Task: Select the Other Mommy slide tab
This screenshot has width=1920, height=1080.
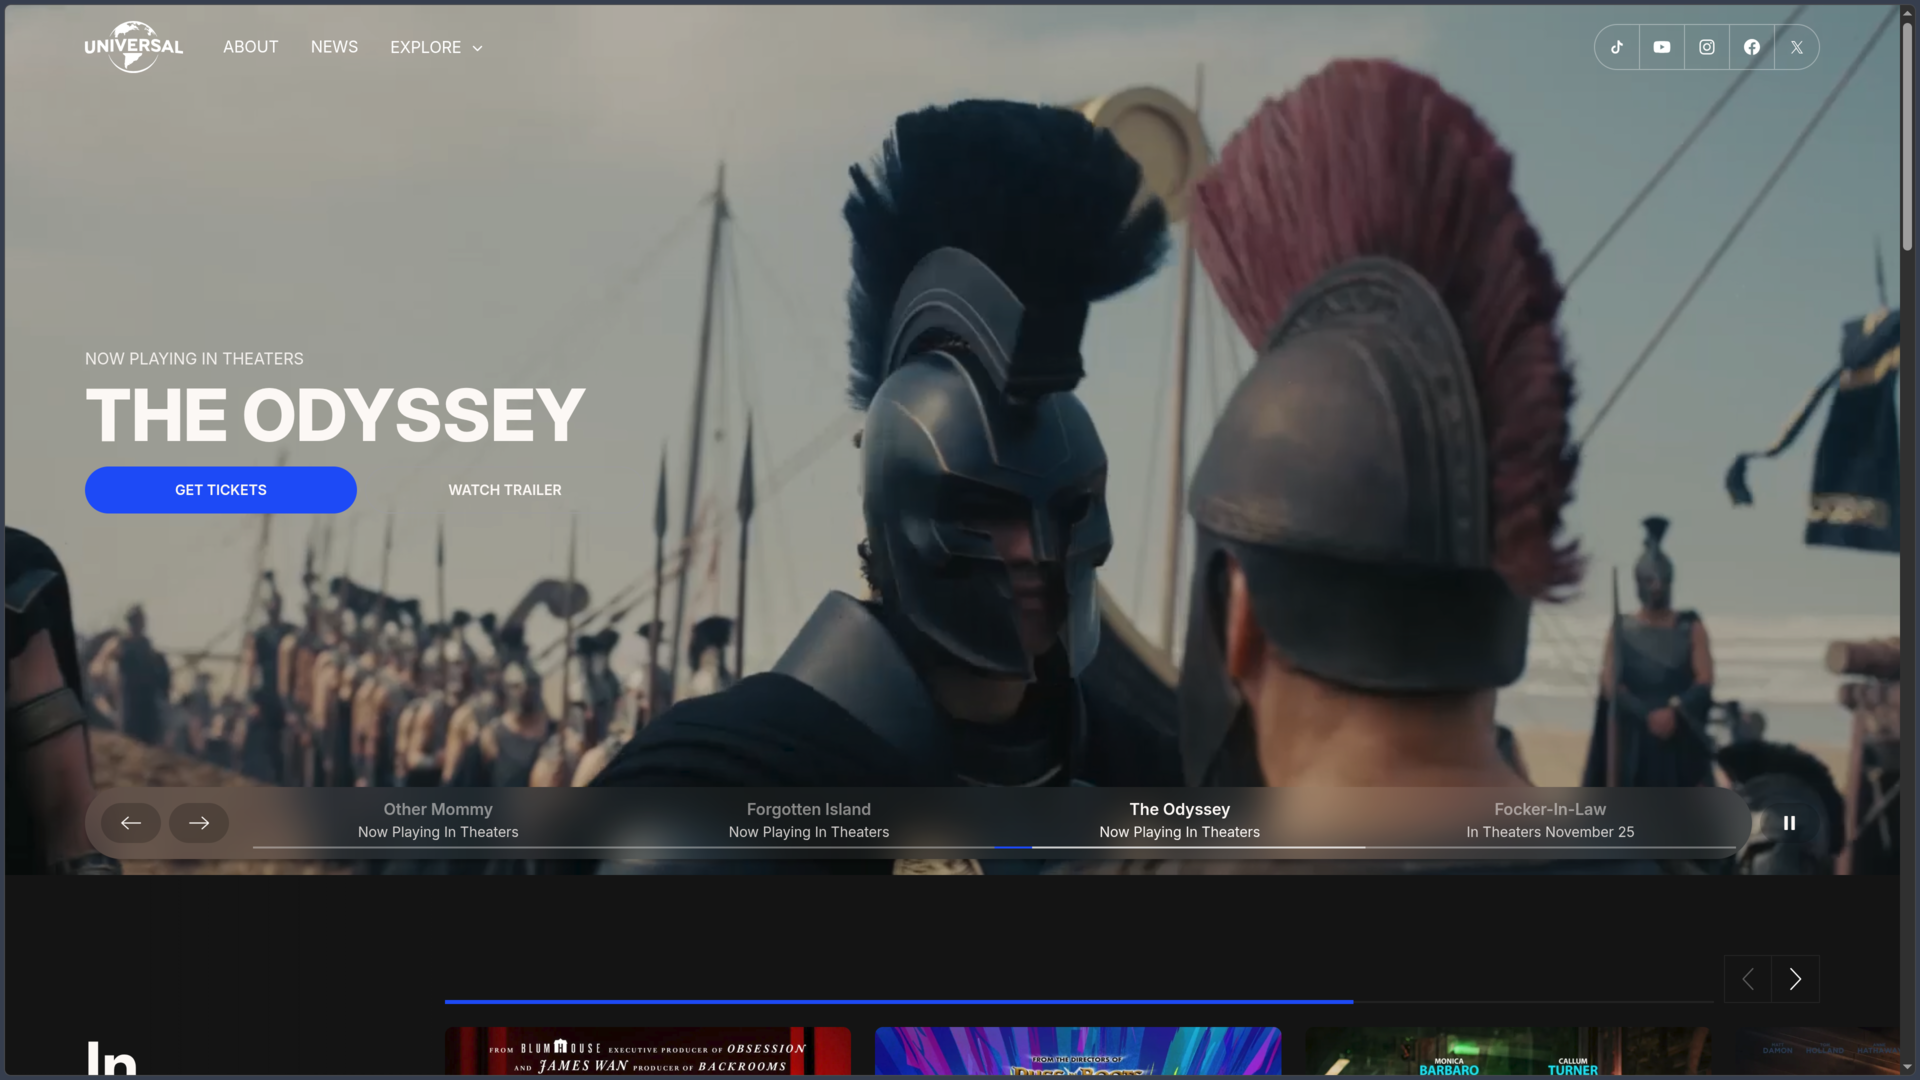Action: click(x=438, y=820)
